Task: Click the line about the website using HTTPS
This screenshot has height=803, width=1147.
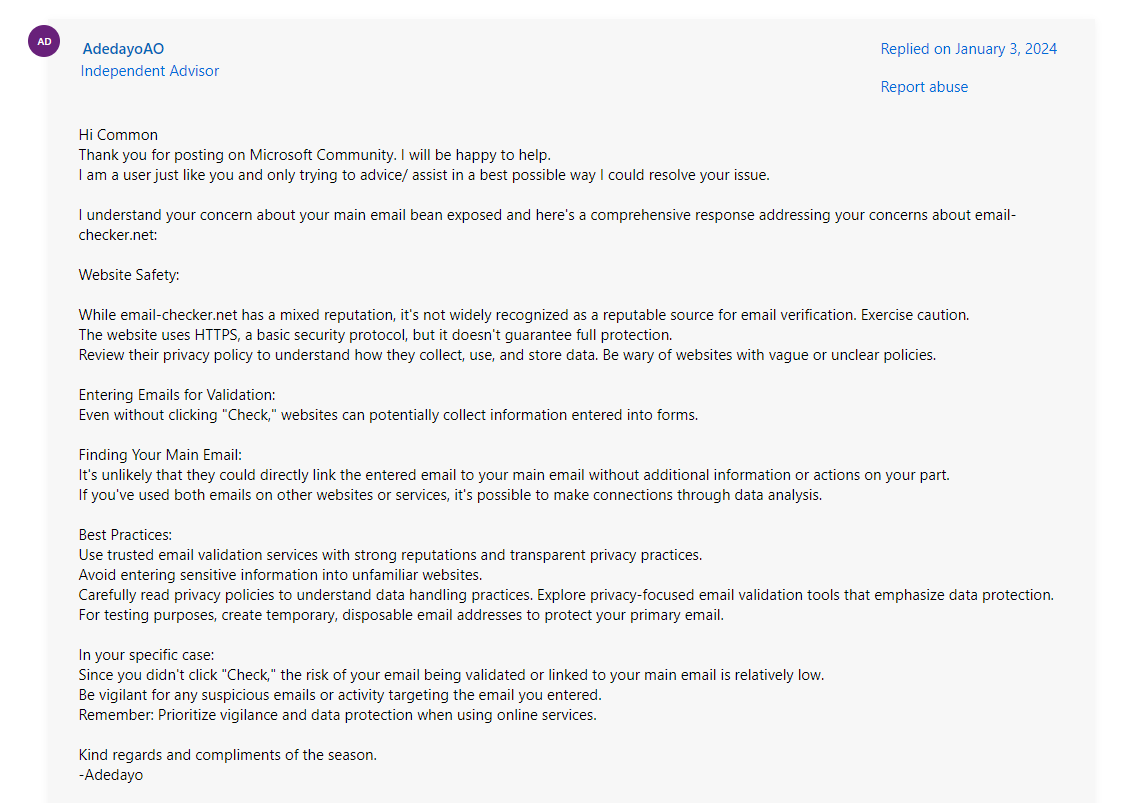Action: [x=375, y=335]
